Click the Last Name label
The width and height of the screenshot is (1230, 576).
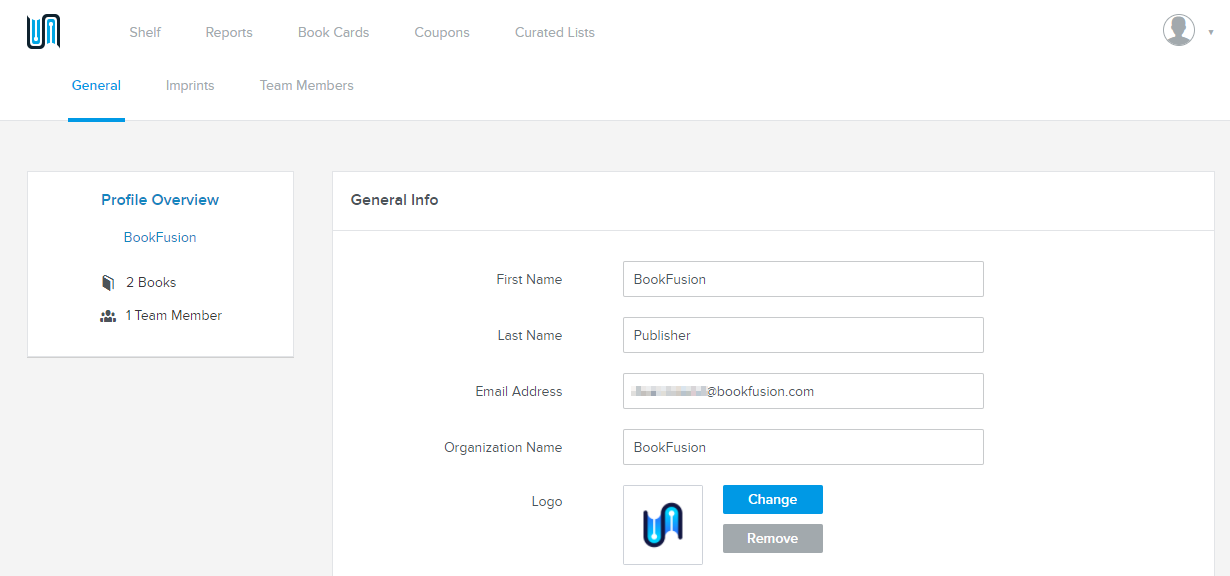(530, 335)
